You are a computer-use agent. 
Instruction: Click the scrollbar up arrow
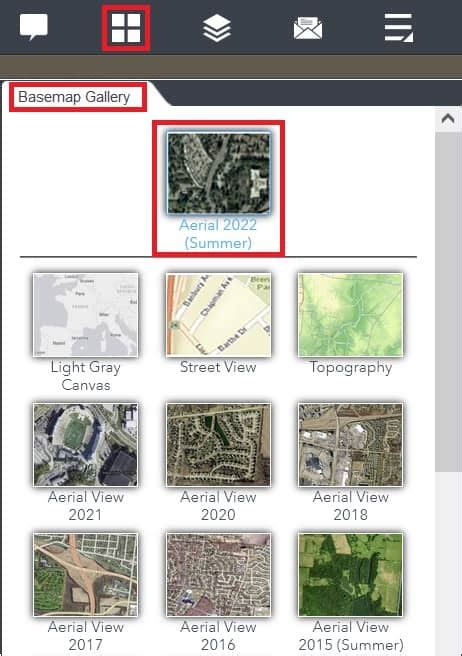[x=448, y=119]
